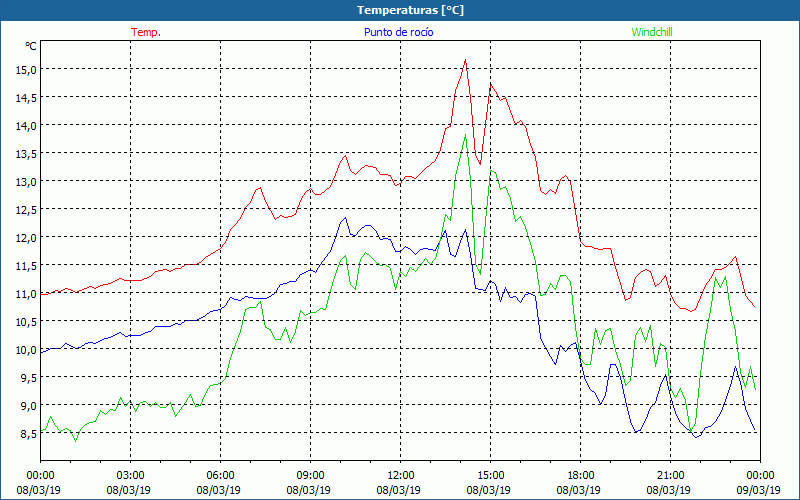Image resolution: width=800 pixels, height=500 pixels.
Task: Click the 14,0 y-axis value
Action: pyautogui.click(x=26, y=126)
